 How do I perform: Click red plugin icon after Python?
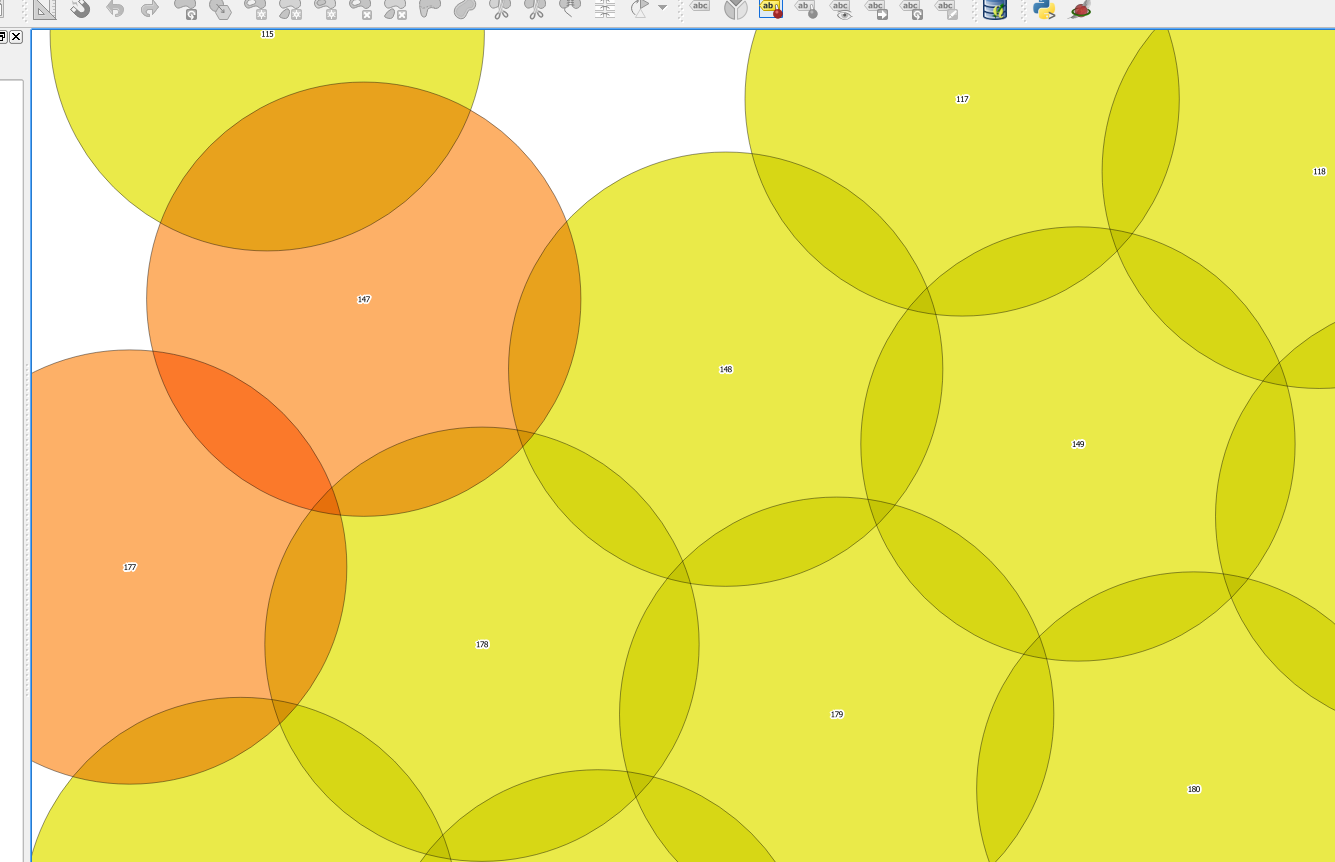1080,9
